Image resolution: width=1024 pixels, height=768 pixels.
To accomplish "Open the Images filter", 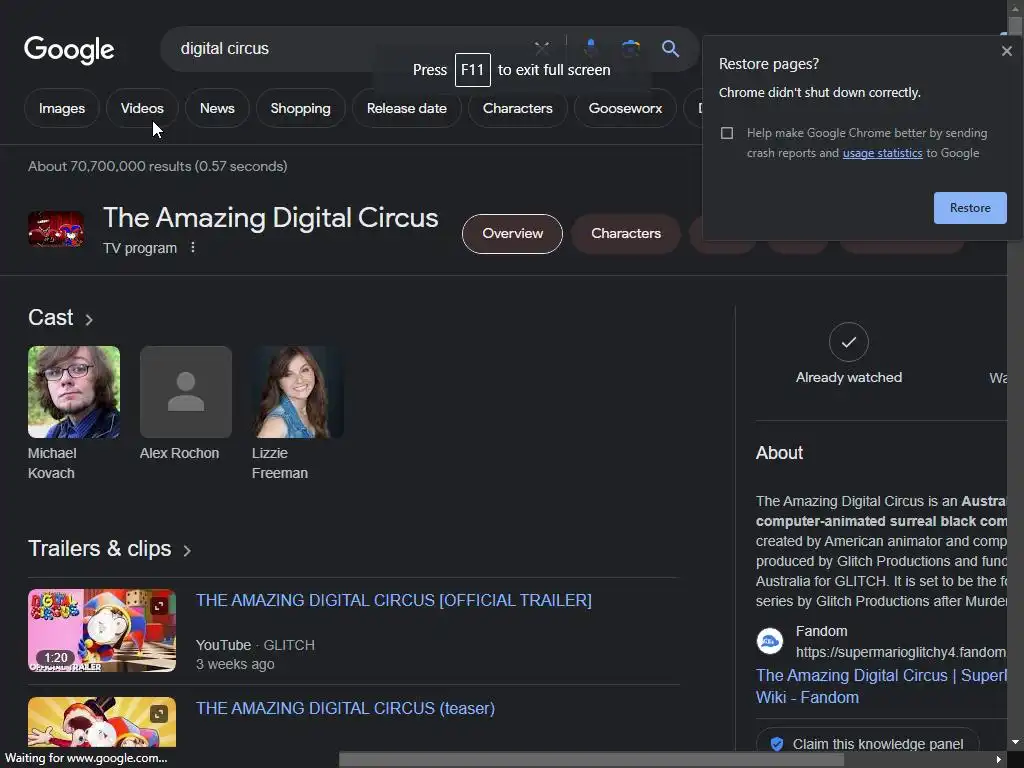I will [x=61, y=108].
